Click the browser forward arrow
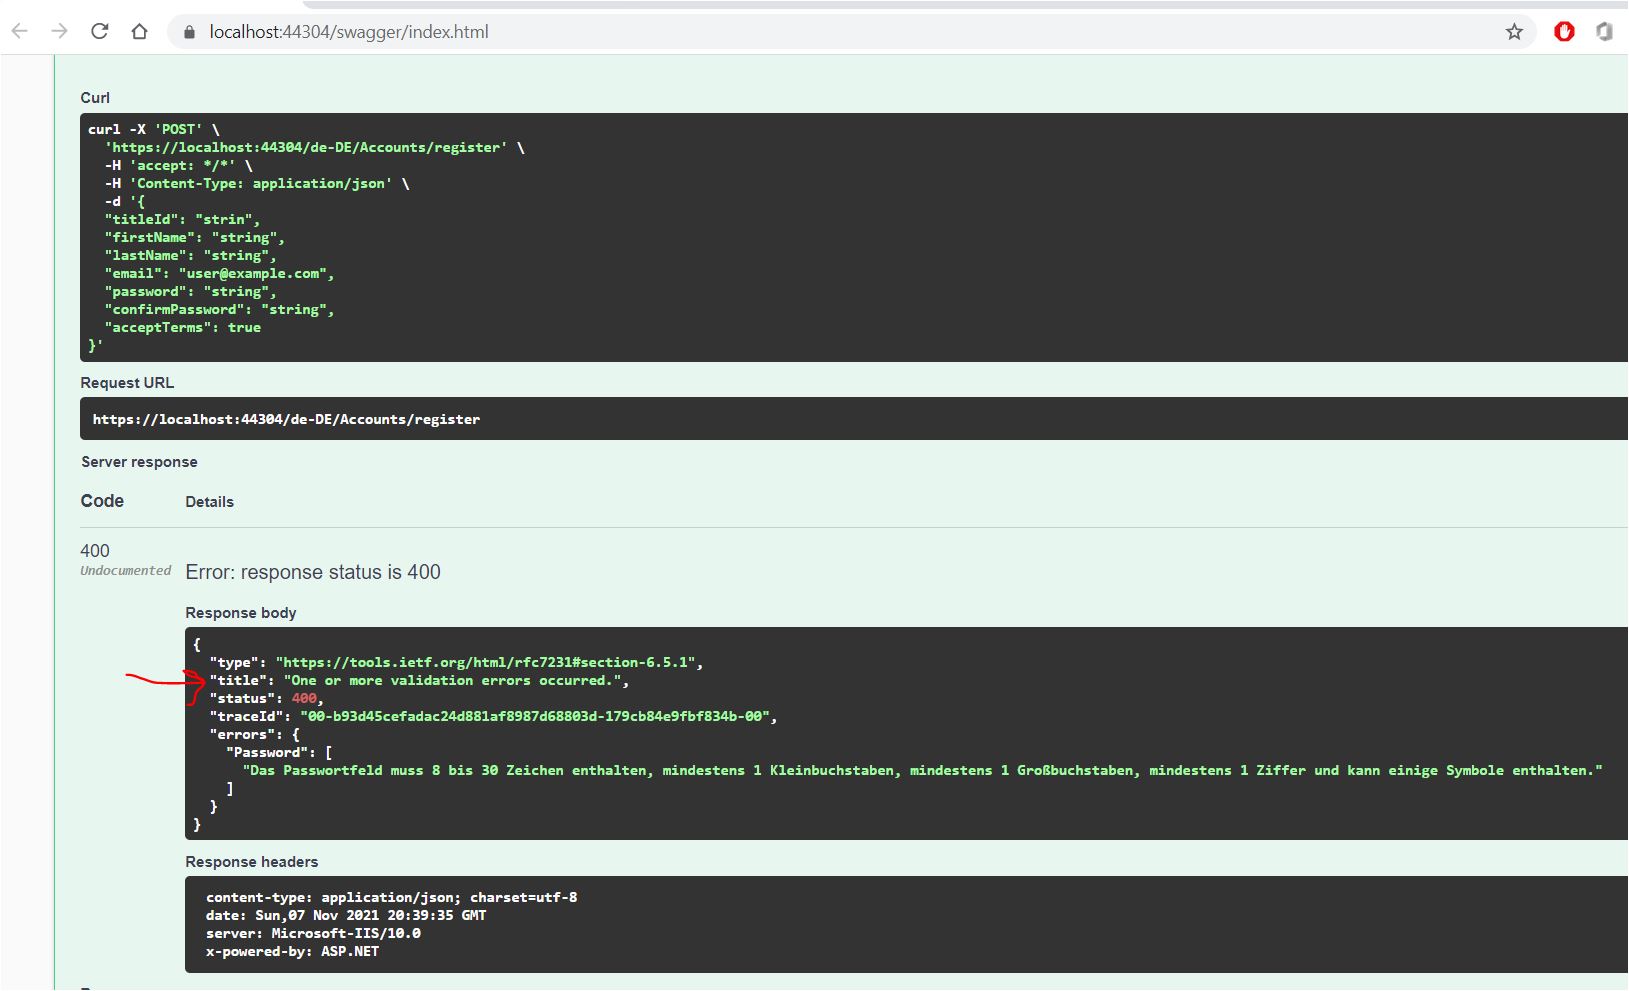 (x=60, y=32)
